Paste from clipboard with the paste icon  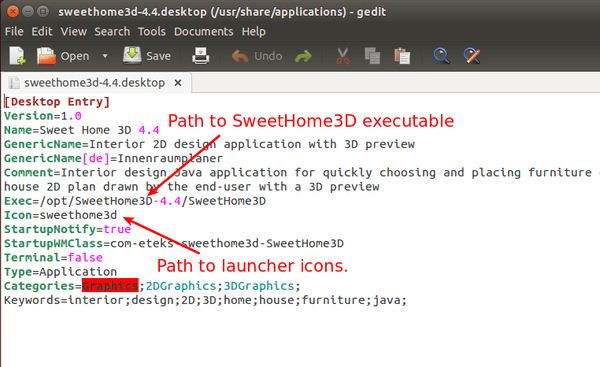pos(402,56)
